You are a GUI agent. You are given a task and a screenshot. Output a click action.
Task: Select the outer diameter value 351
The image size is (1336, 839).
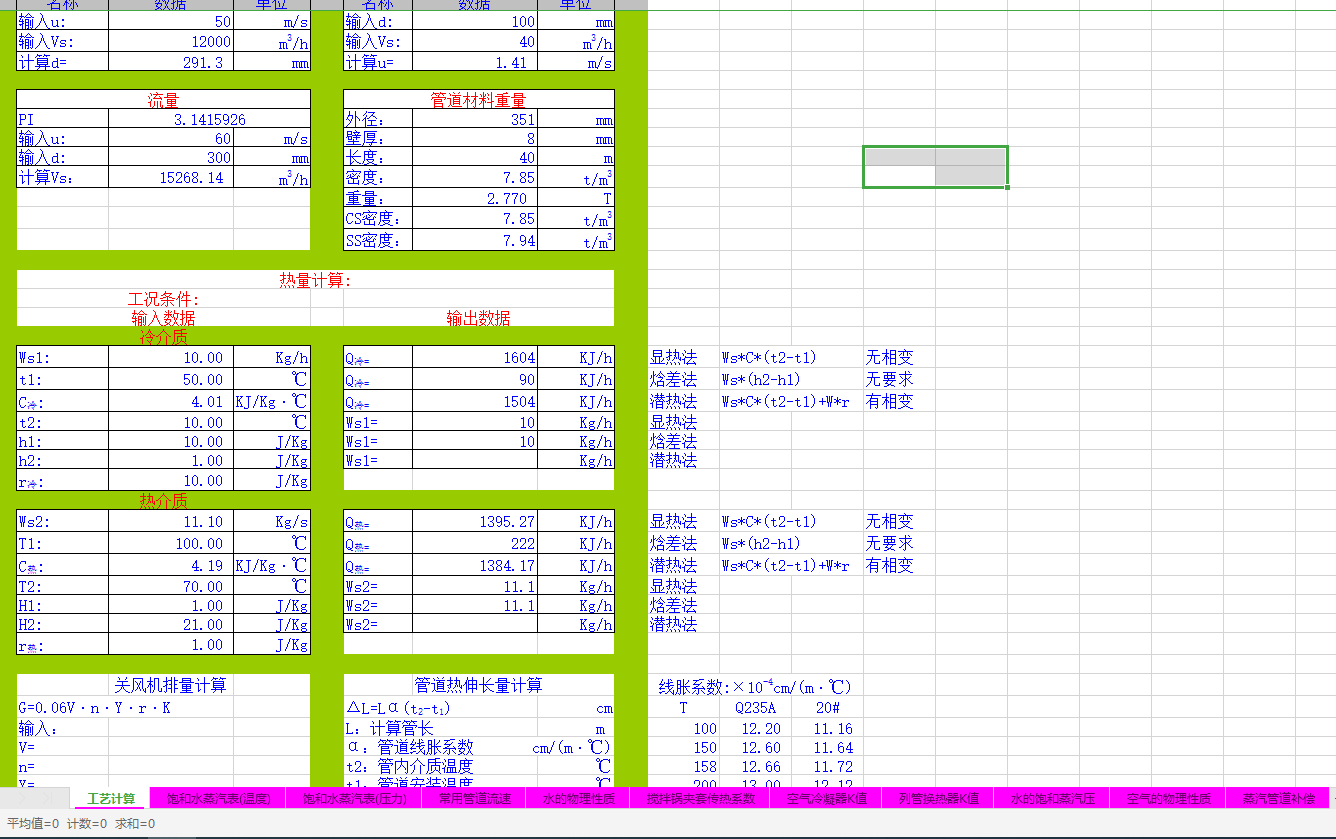click(x=475, y=120)
